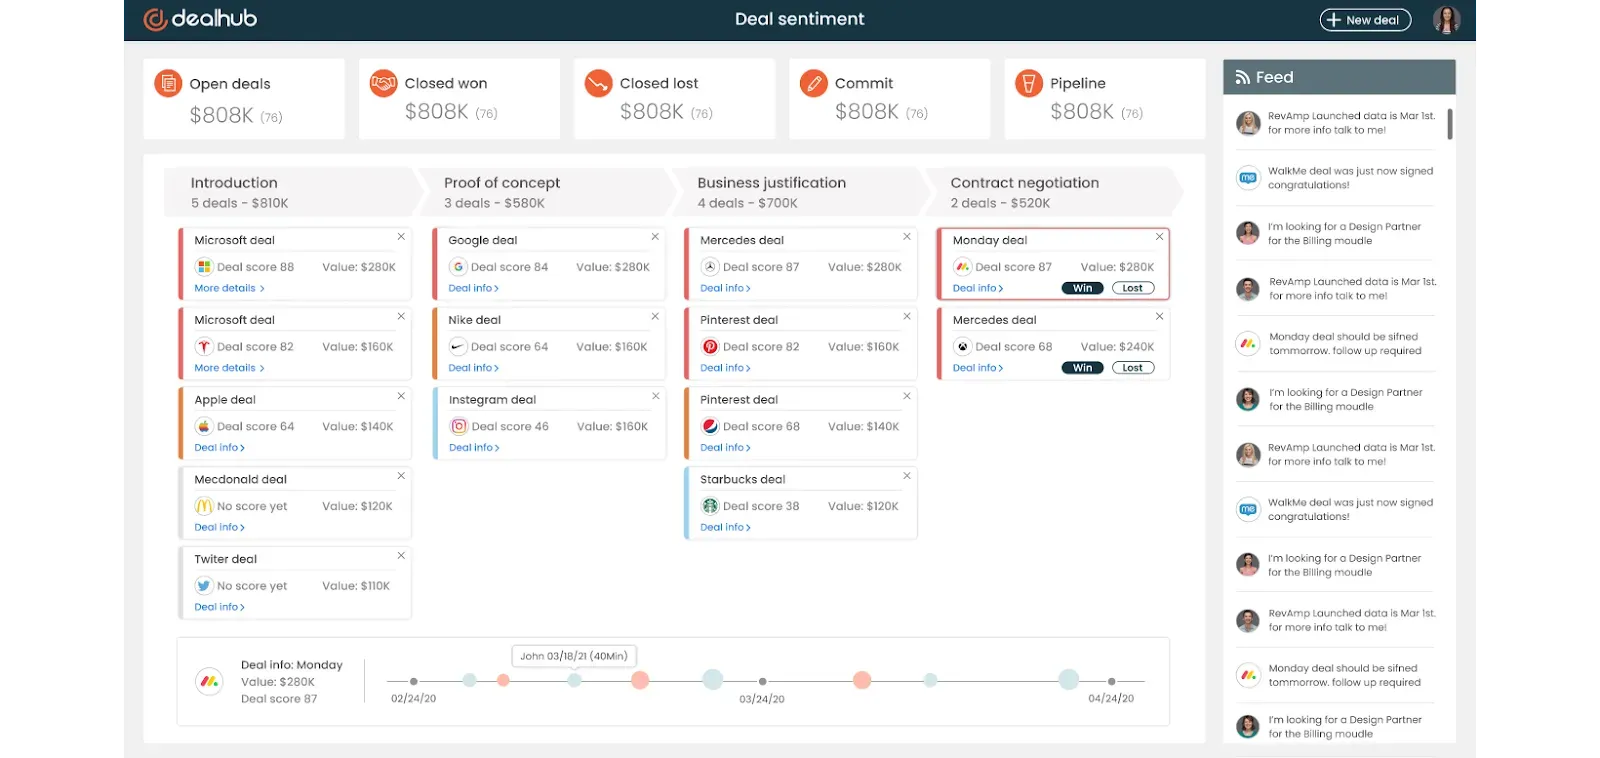Click the Instagram logo icon
This screenshot has width=1600, height=758.
pos(458,426)
